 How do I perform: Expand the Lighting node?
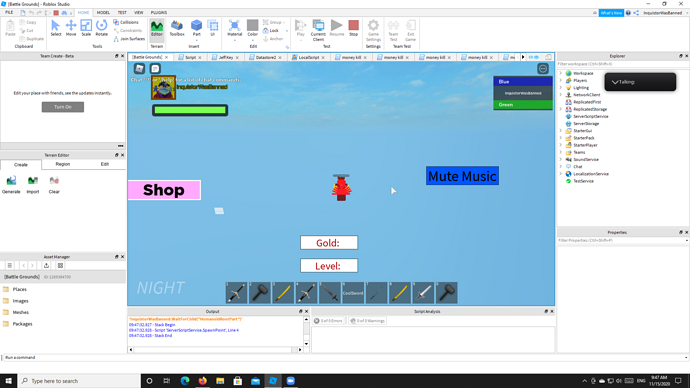tap(561, 88)
